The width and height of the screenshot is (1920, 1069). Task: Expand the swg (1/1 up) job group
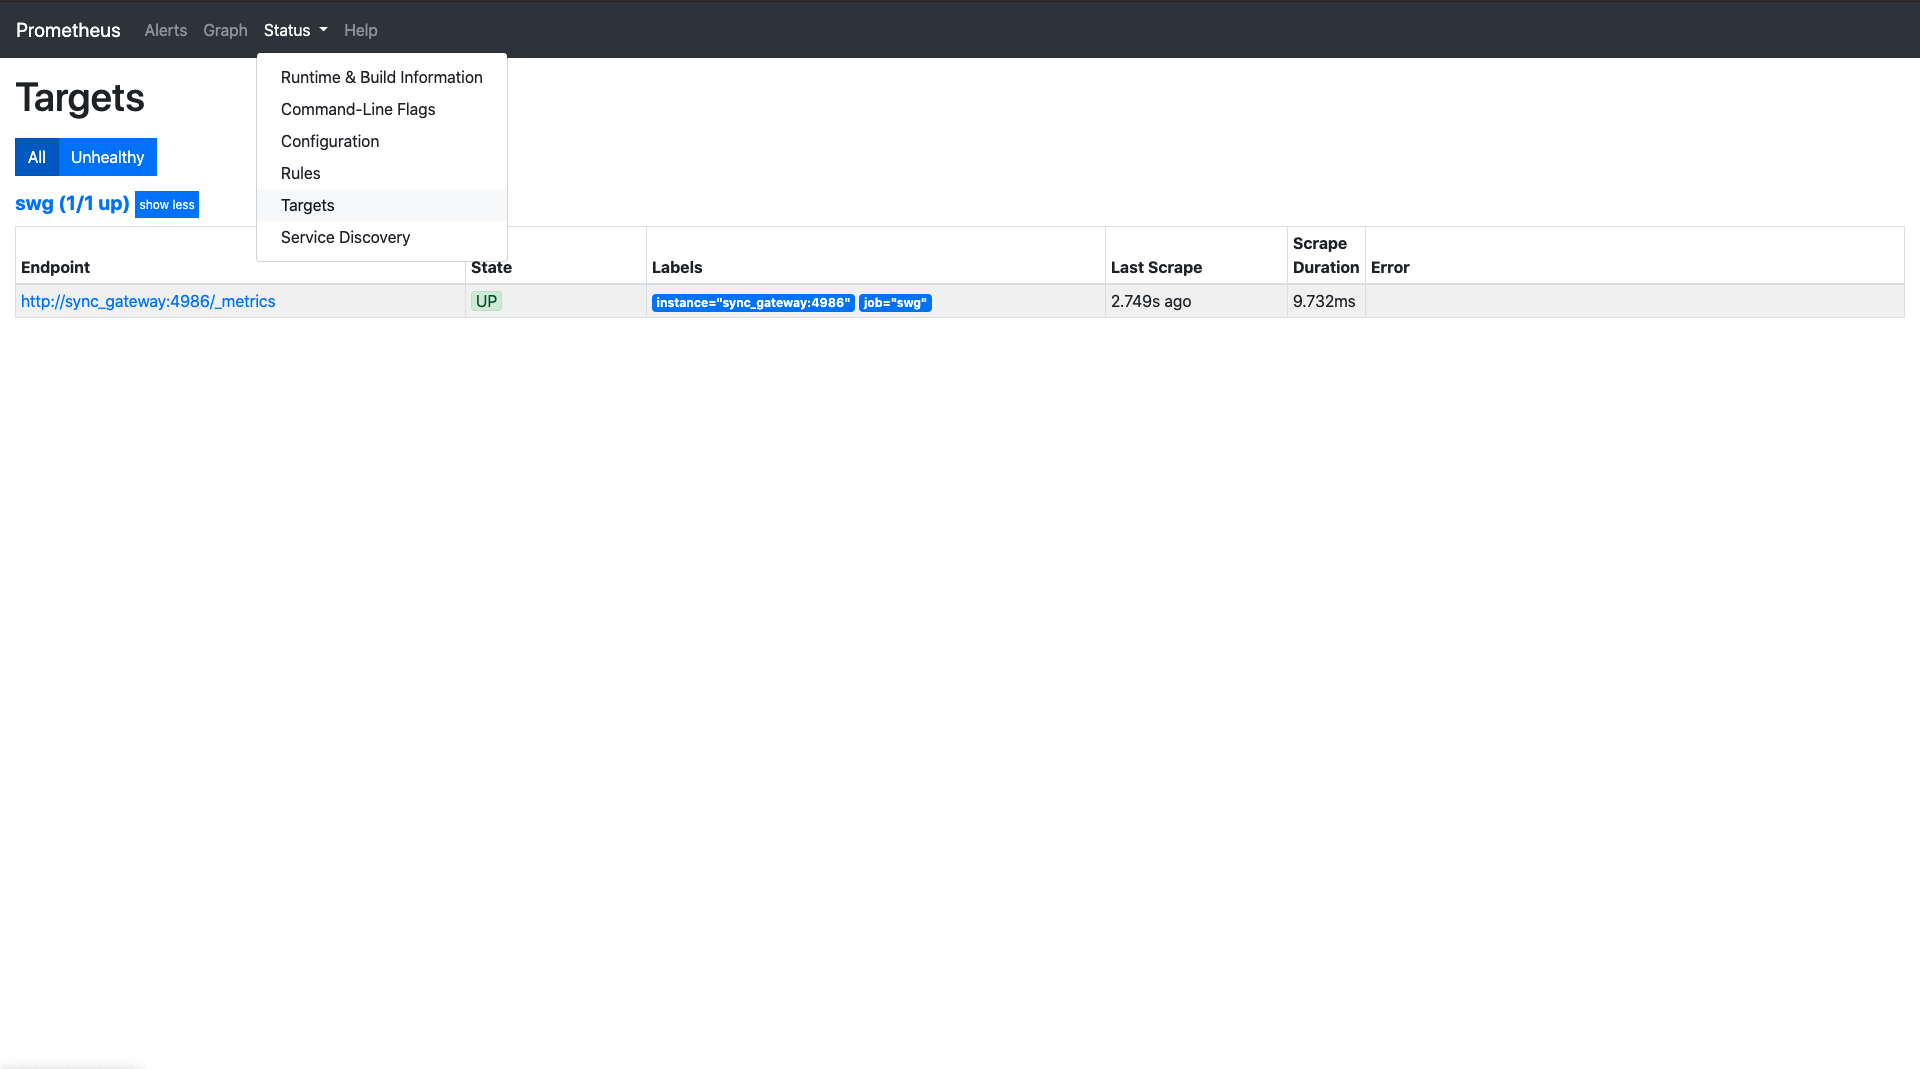pyautogui.click(x=71, y=203)
